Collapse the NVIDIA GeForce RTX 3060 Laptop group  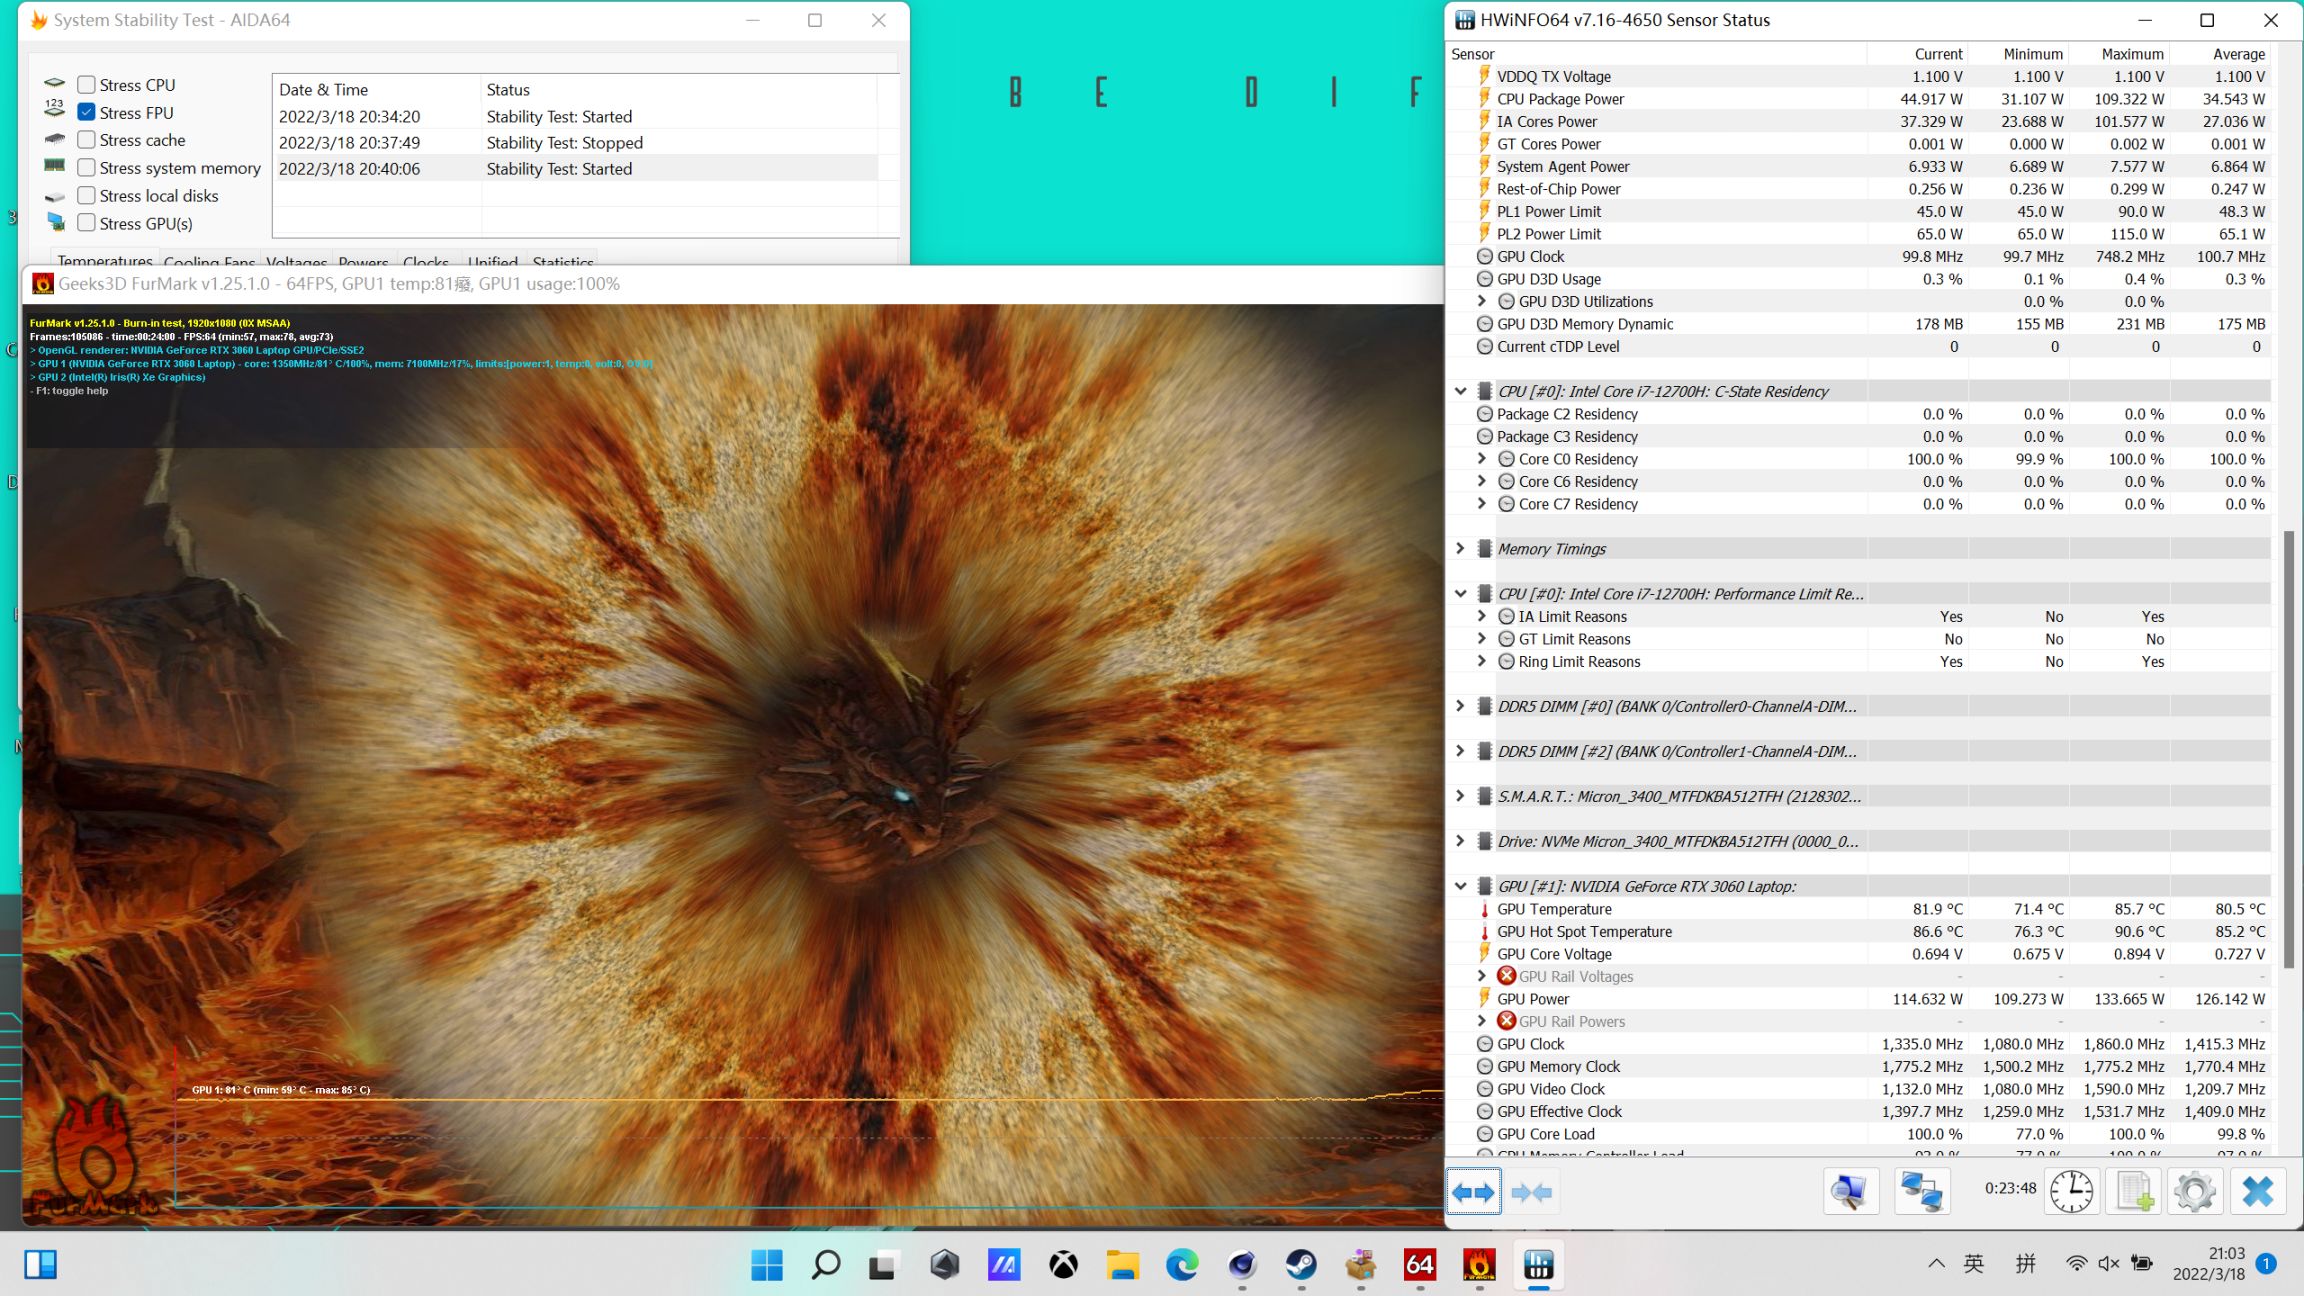[1460, 886]
